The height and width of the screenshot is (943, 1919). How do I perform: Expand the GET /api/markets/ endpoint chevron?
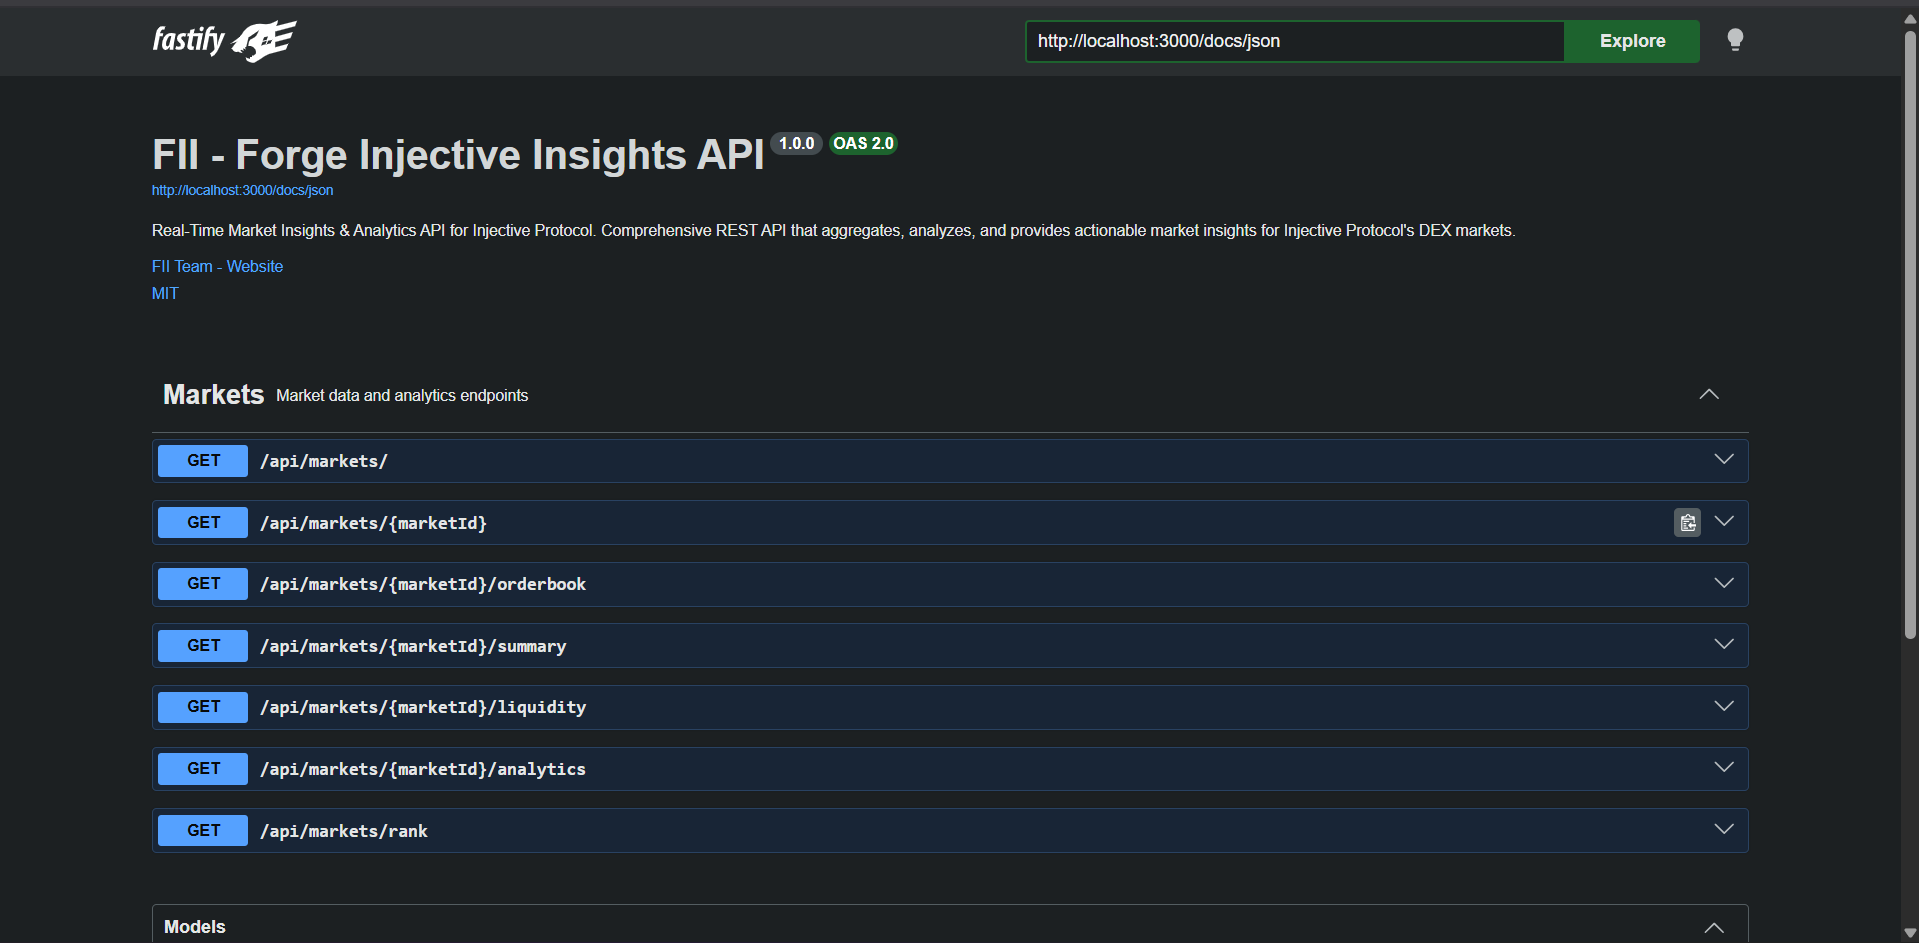[1723, 460]
